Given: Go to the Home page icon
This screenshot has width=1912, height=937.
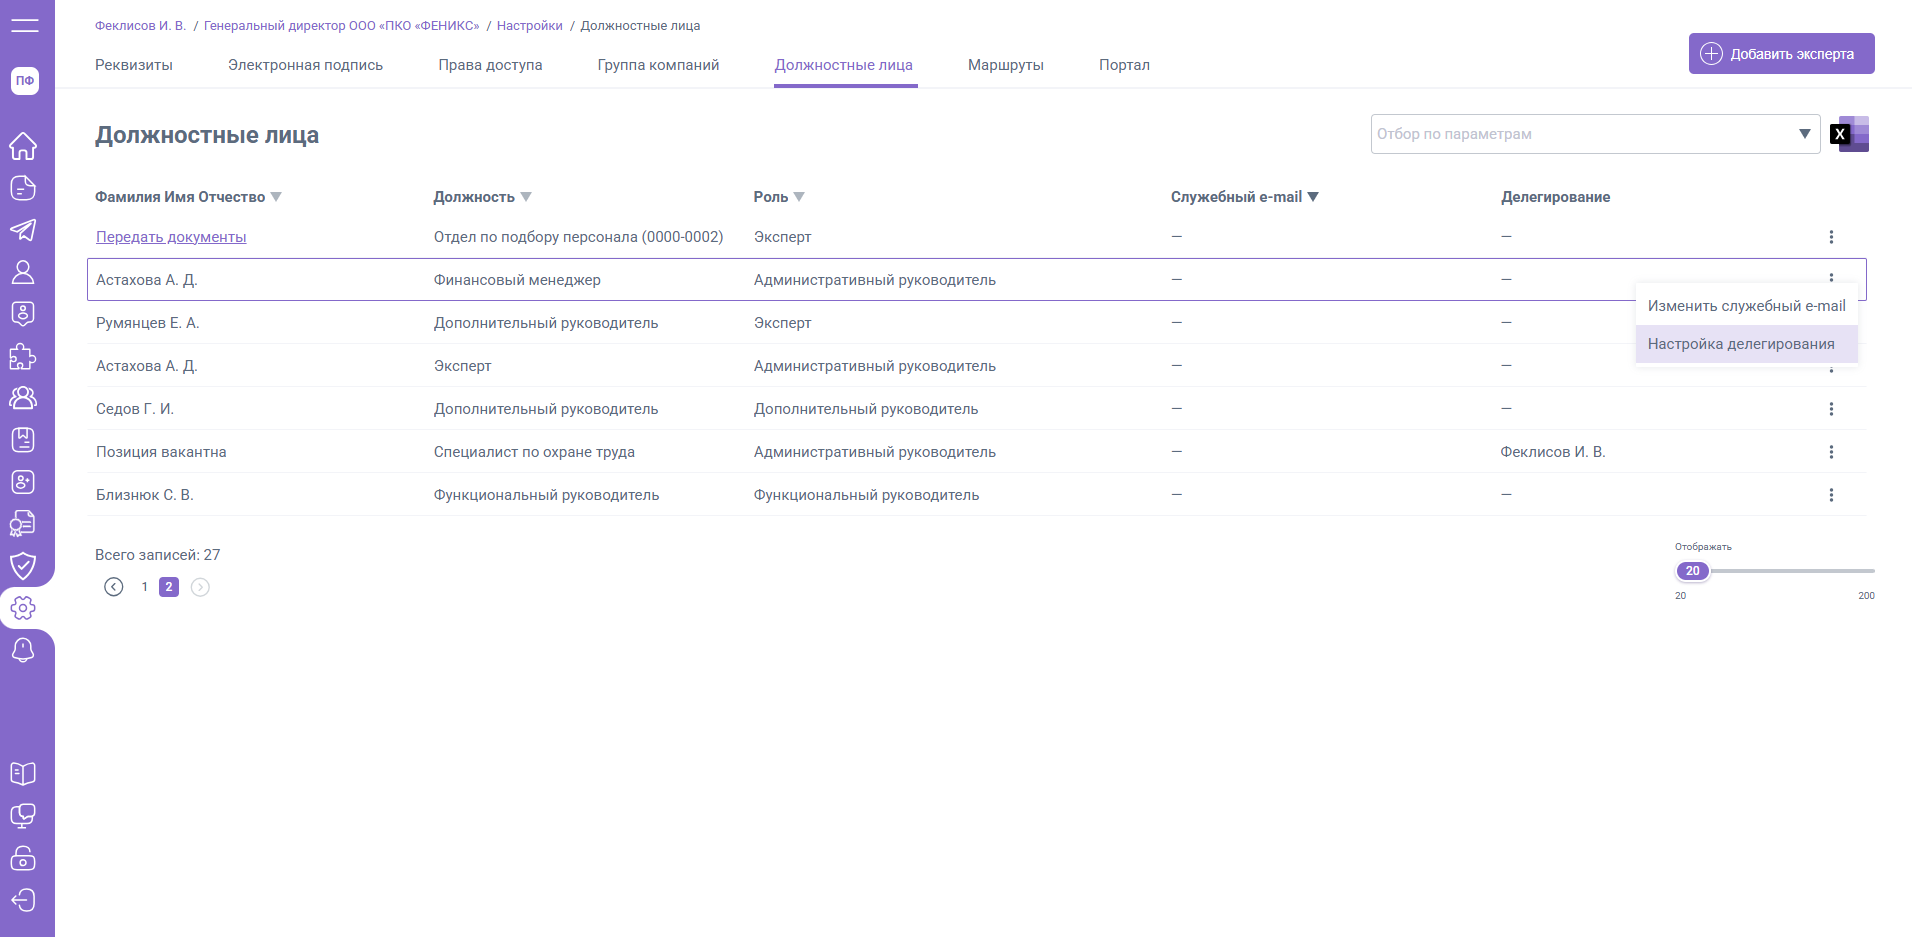Looking at the screenshot, I should pos(23,146).
